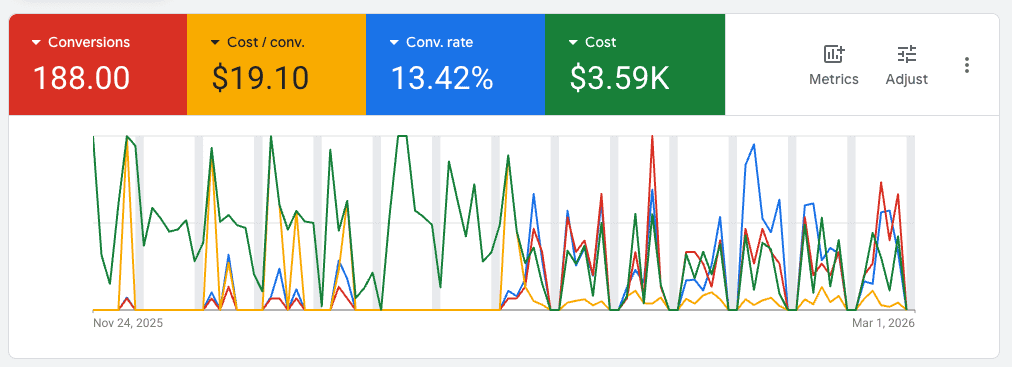Expand the Cost metric dropdown arrow

tap(573, 43)
